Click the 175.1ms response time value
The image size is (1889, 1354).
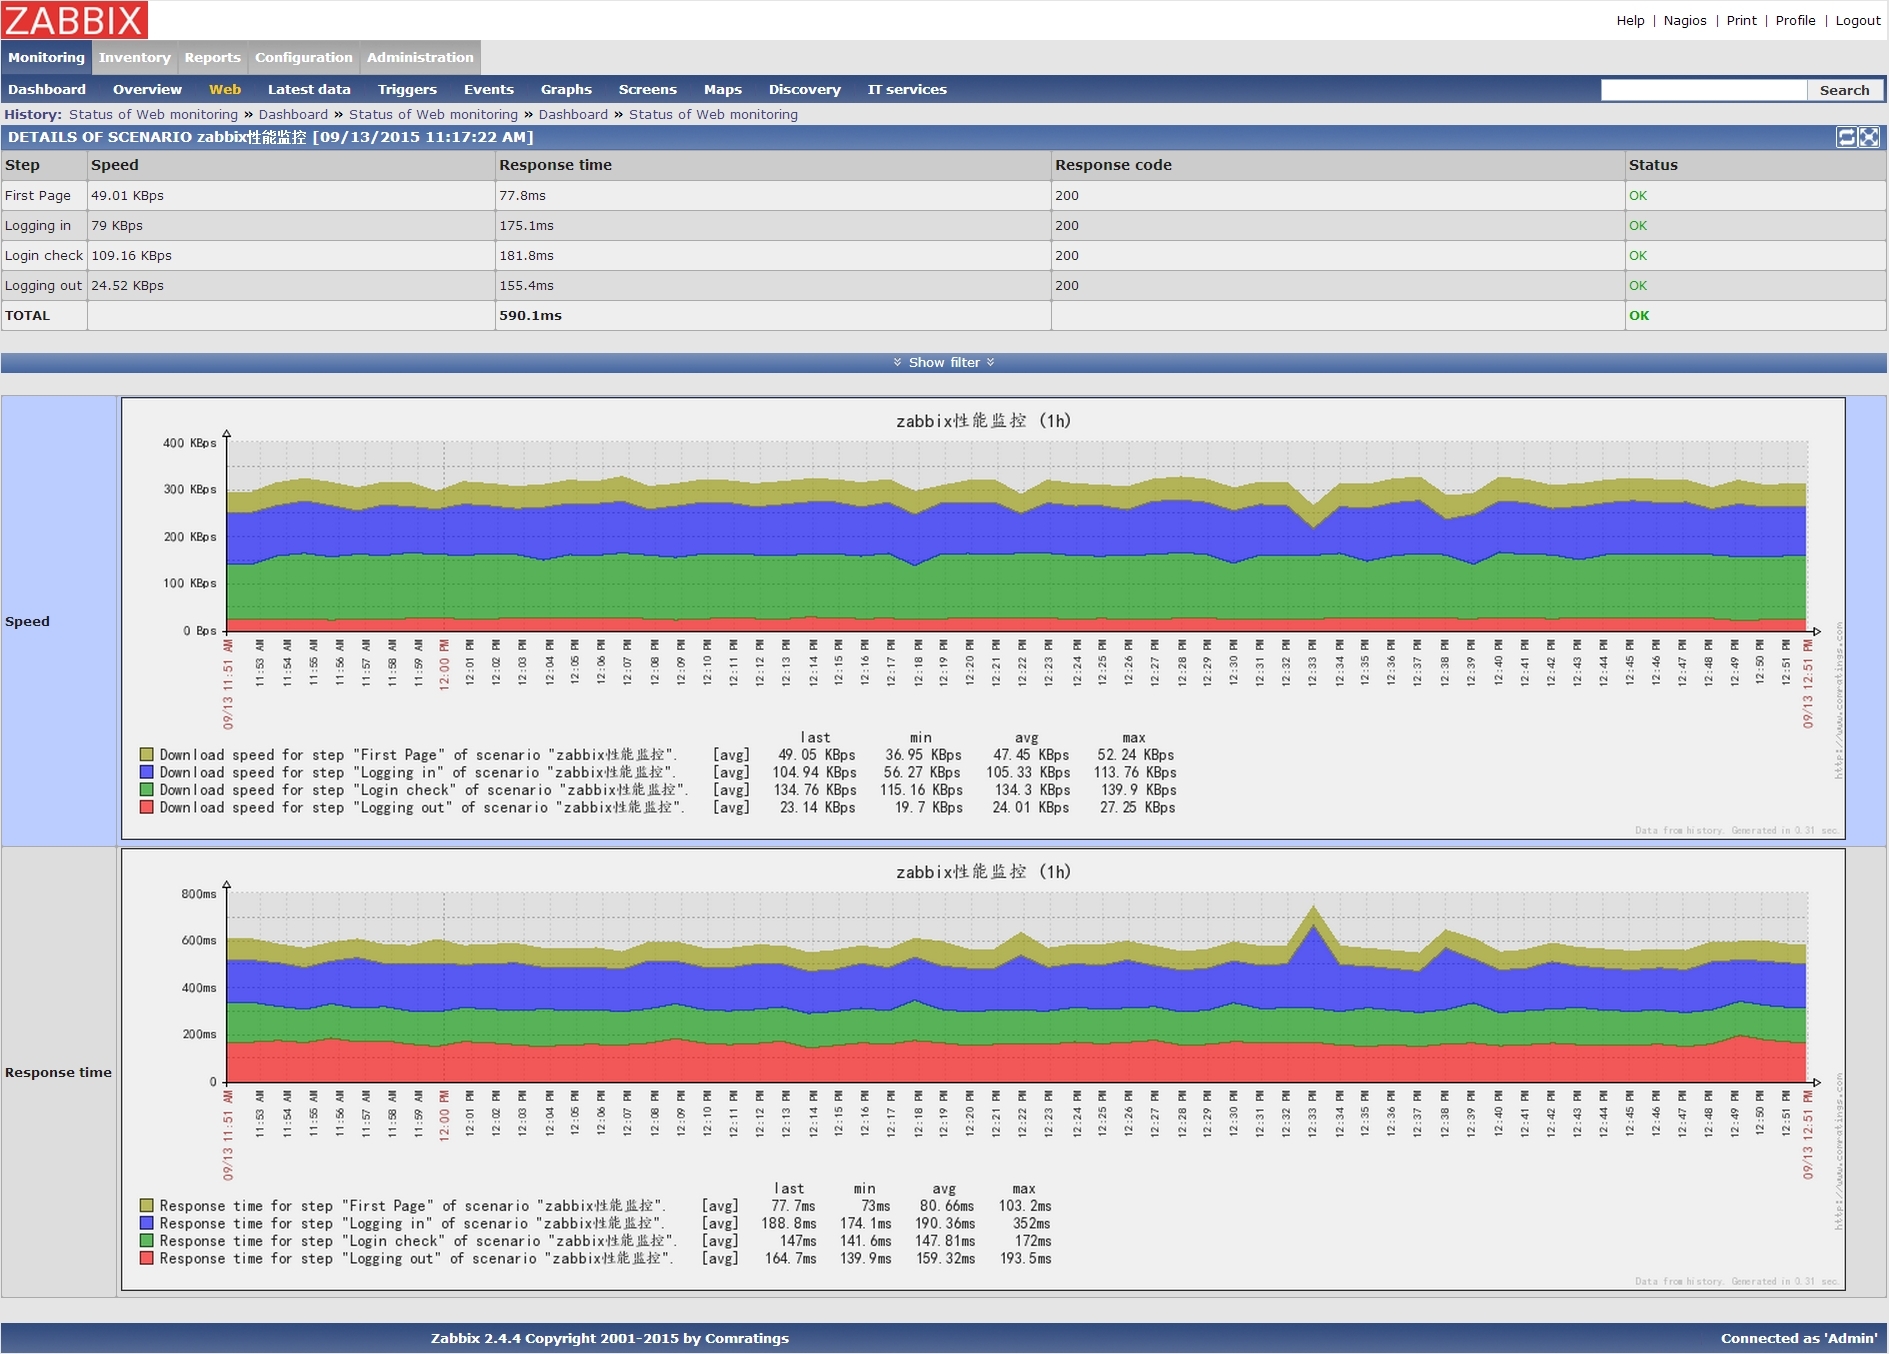point(526,225)
